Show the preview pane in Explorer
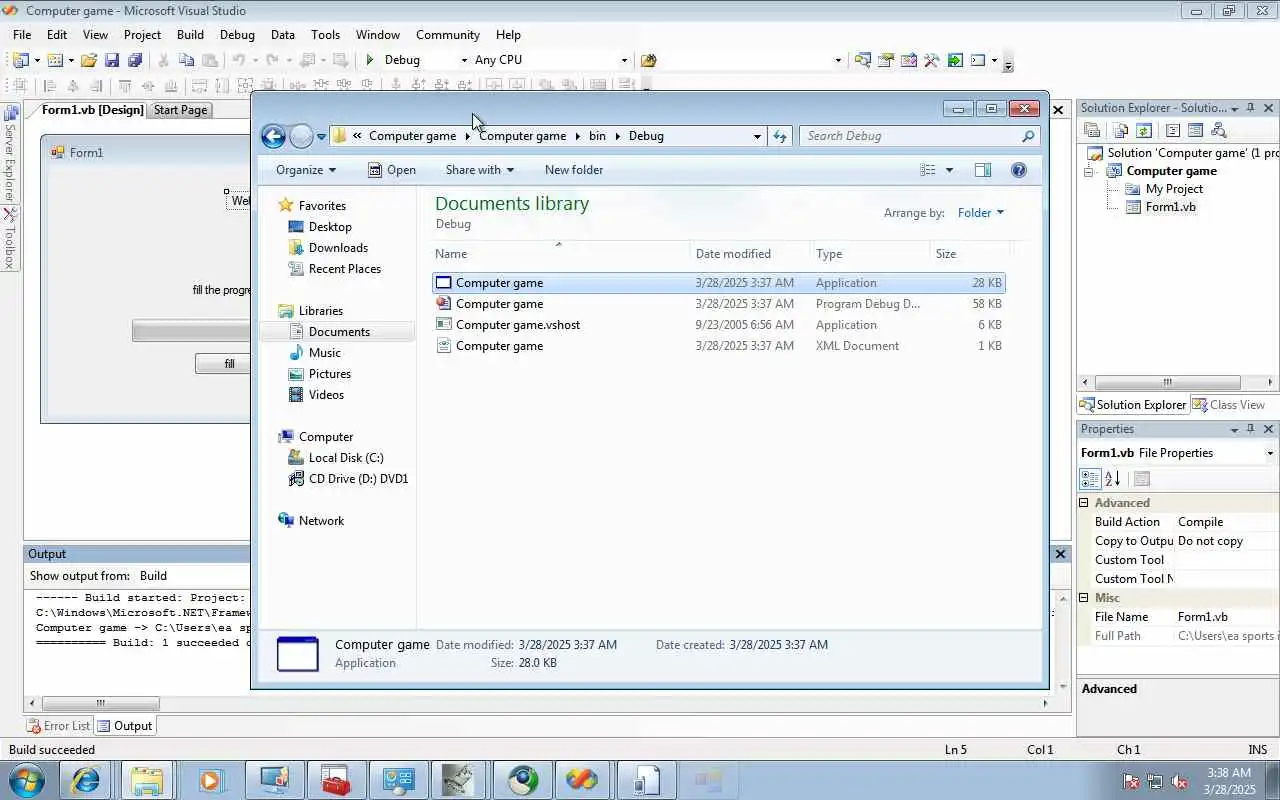Screen dimensions: 1280x800 [983, 170]
